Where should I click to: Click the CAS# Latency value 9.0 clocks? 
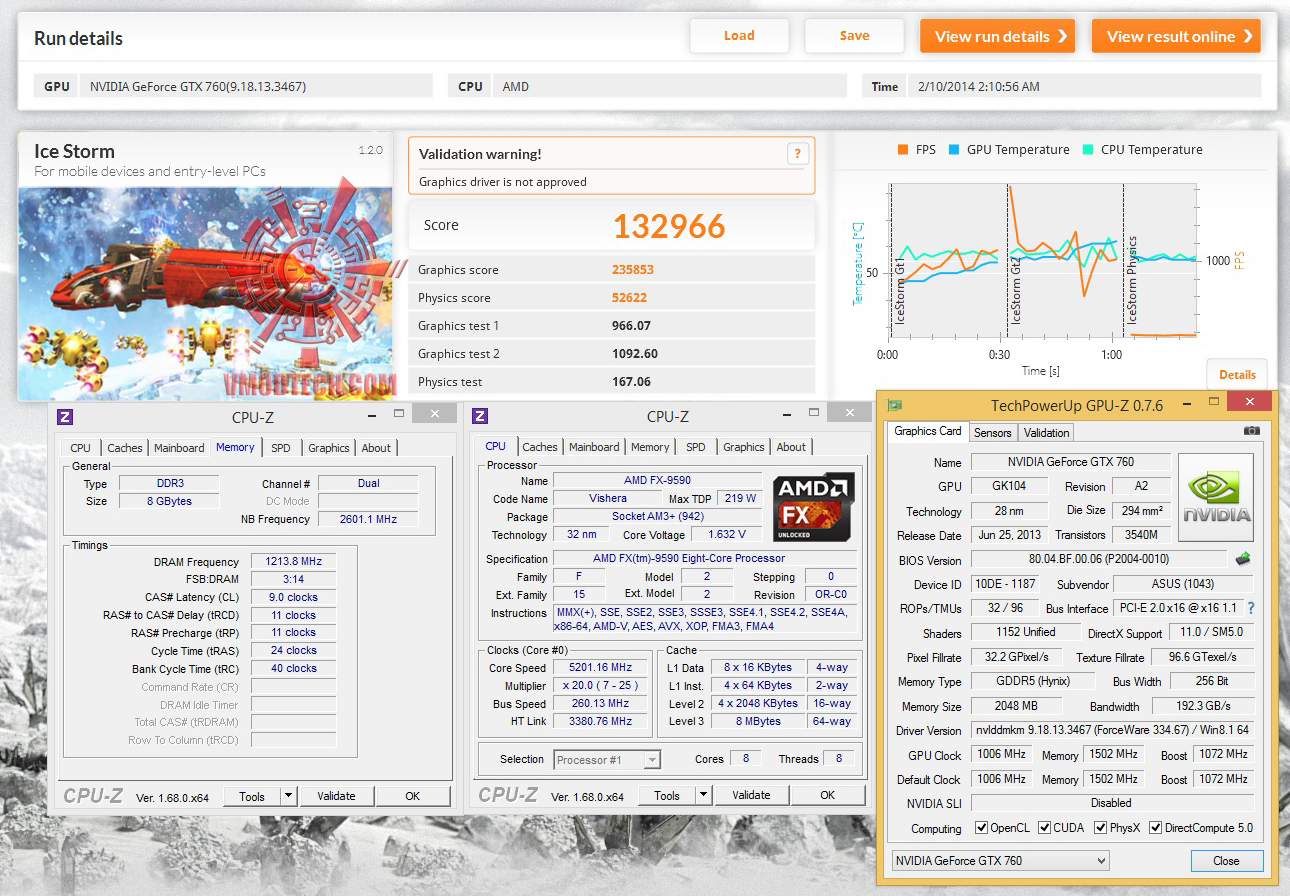(x=293, y=597)
